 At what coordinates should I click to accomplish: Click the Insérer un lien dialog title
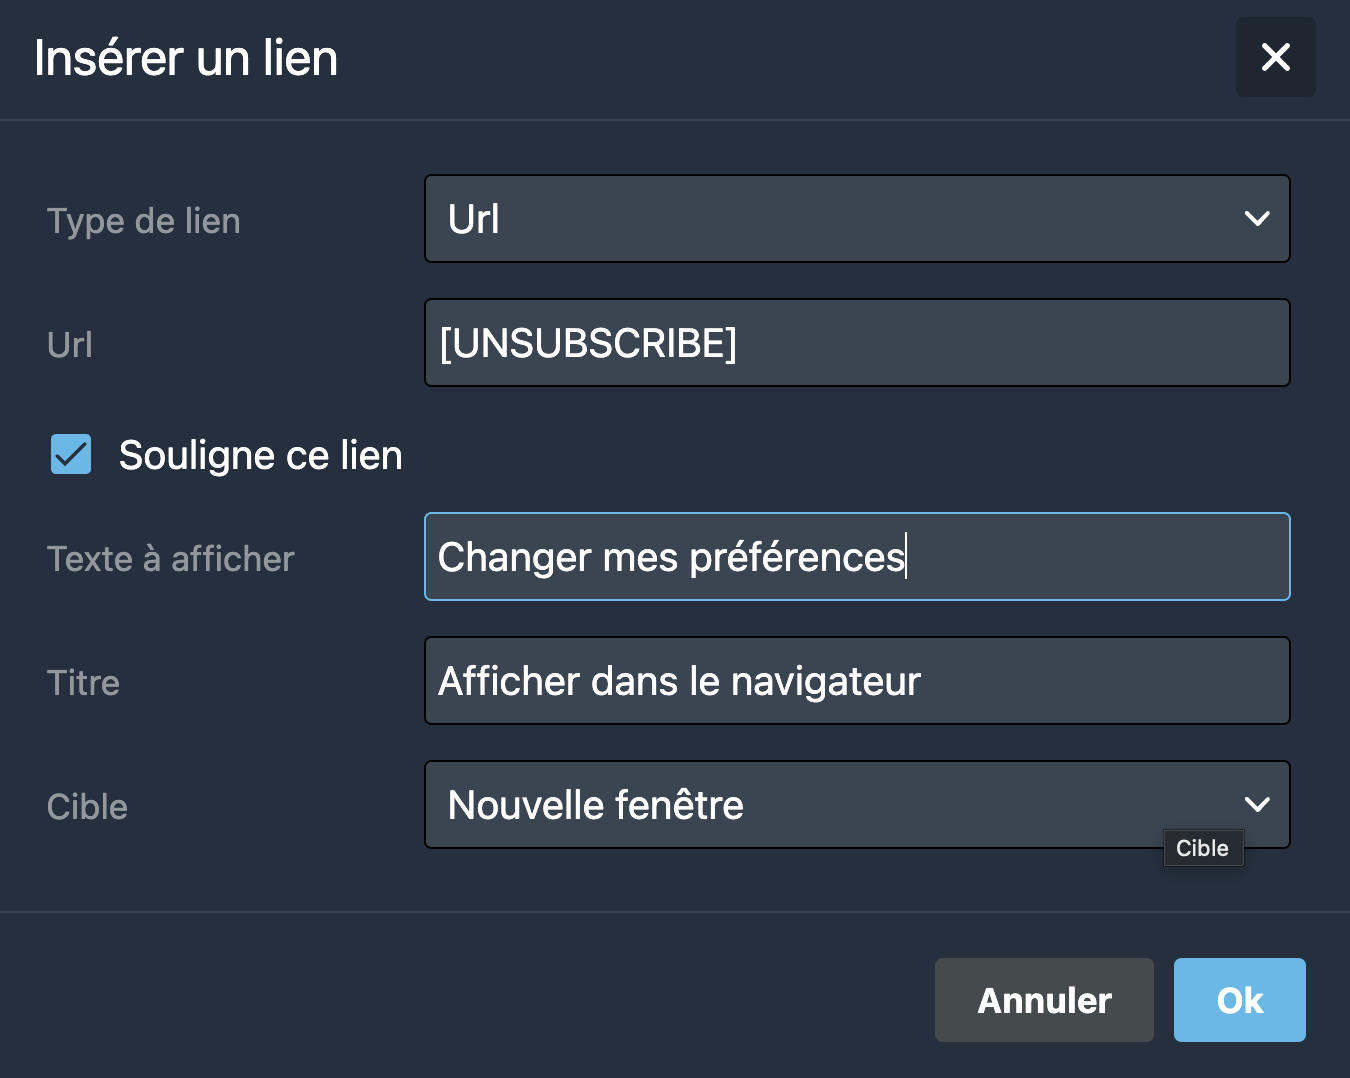point(186,58)
